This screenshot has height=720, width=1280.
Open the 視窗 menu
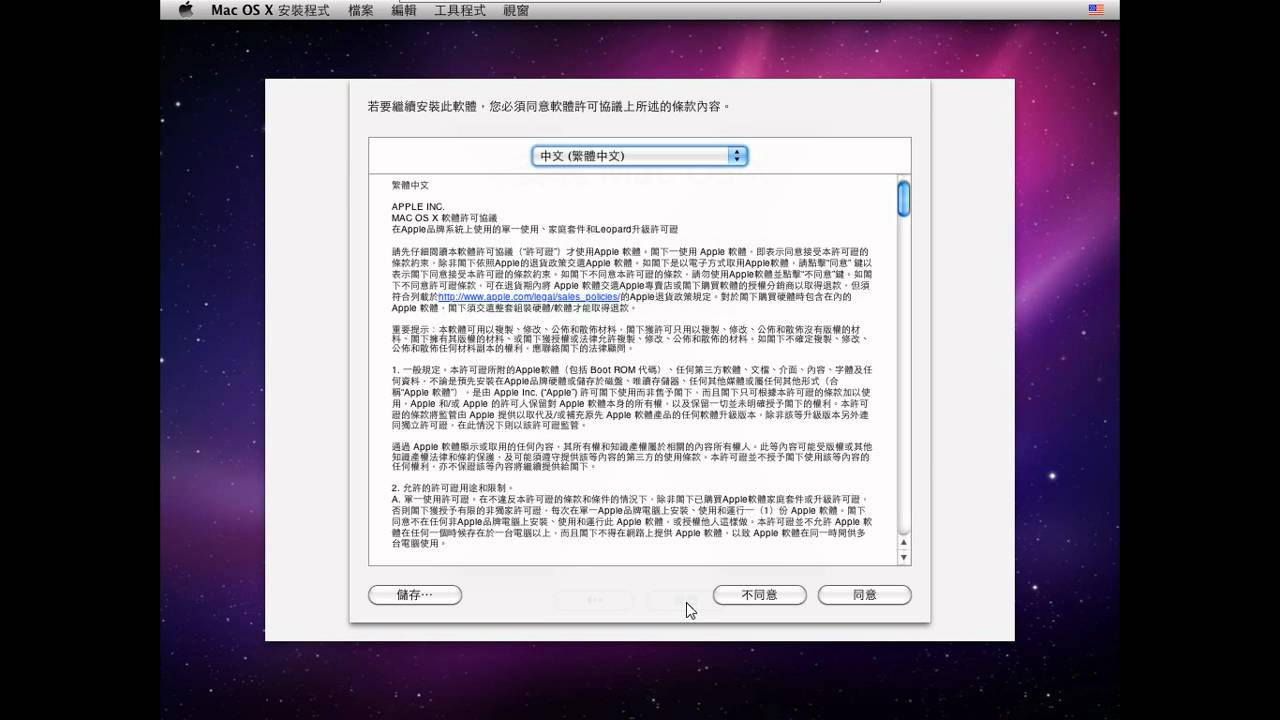coord(516,10)
